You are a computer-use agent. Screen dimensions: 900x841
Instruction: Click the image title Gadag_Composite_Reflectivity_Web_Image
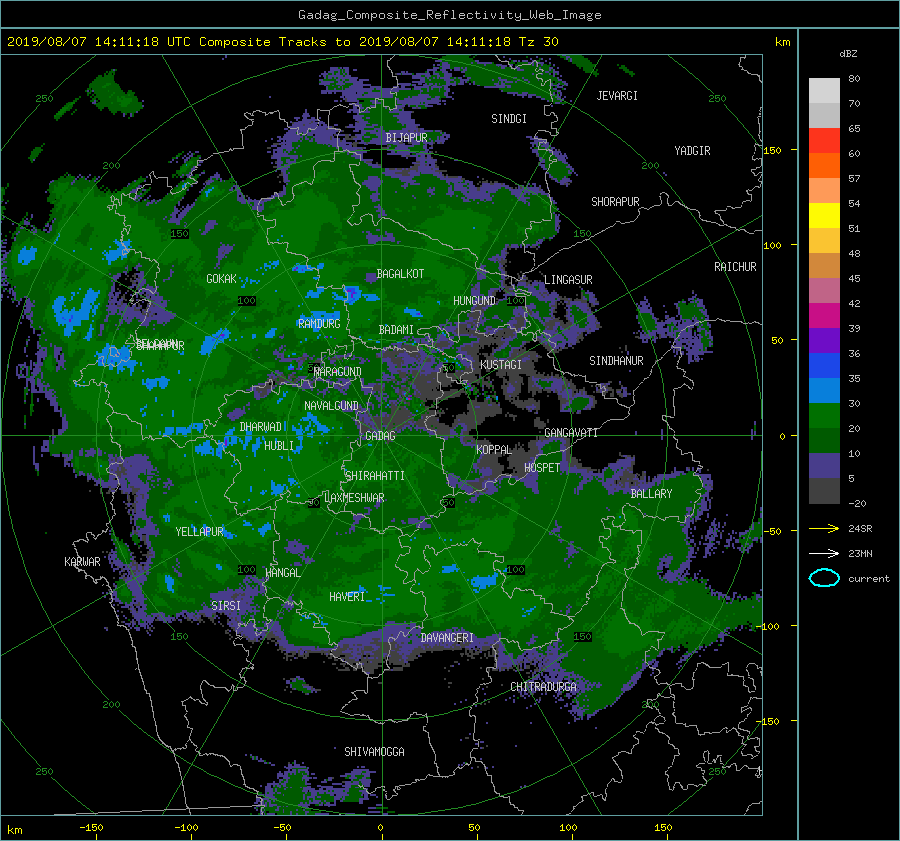(x=449, y=15)
